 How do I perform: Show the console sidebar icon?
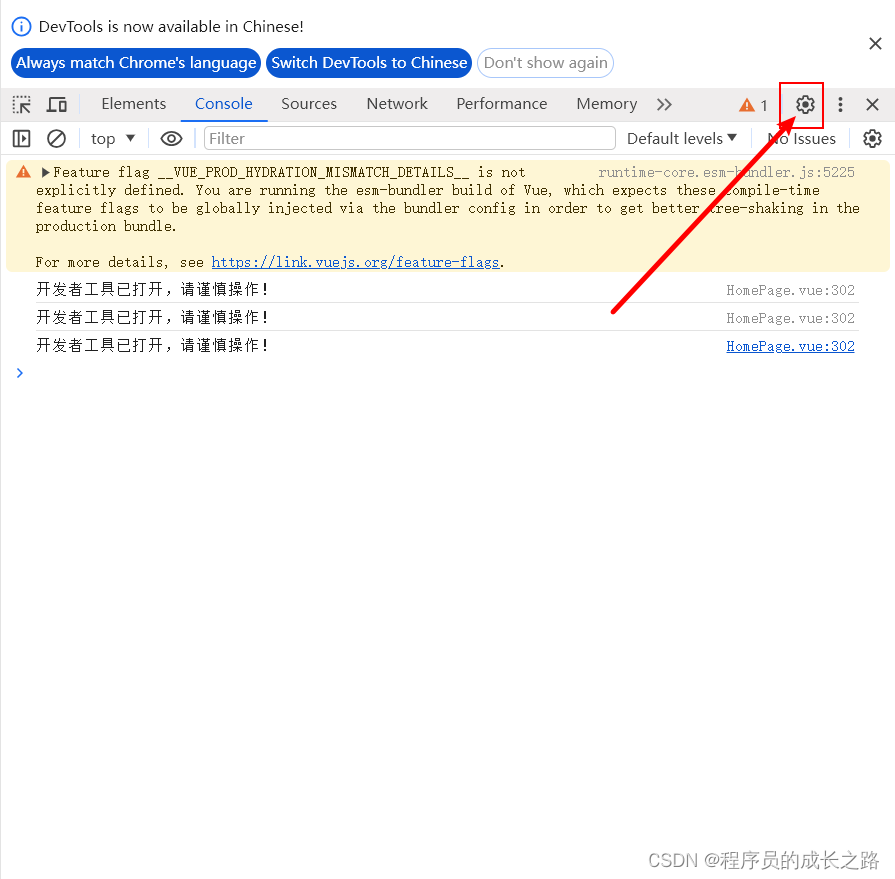[x=21, y=139]
